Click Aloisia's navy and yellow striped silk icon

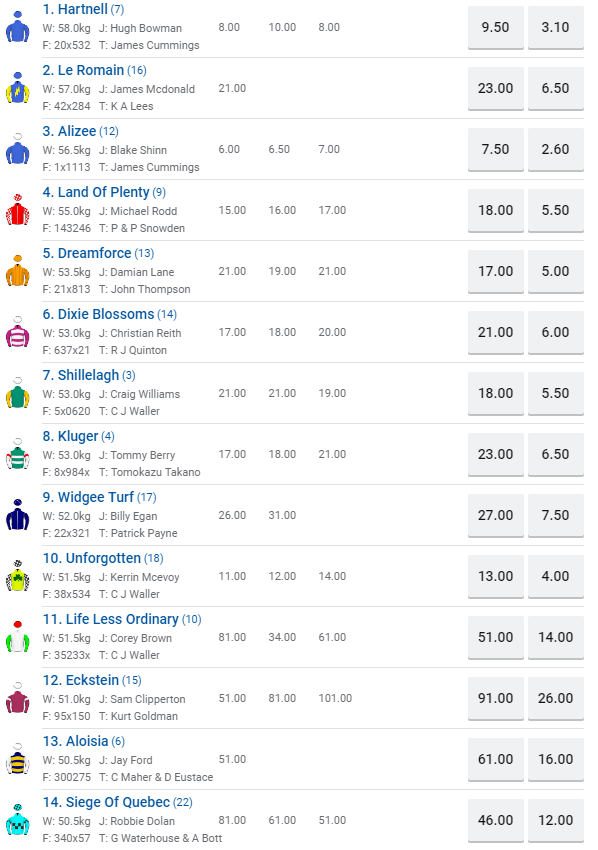click(x=17, y=758)
